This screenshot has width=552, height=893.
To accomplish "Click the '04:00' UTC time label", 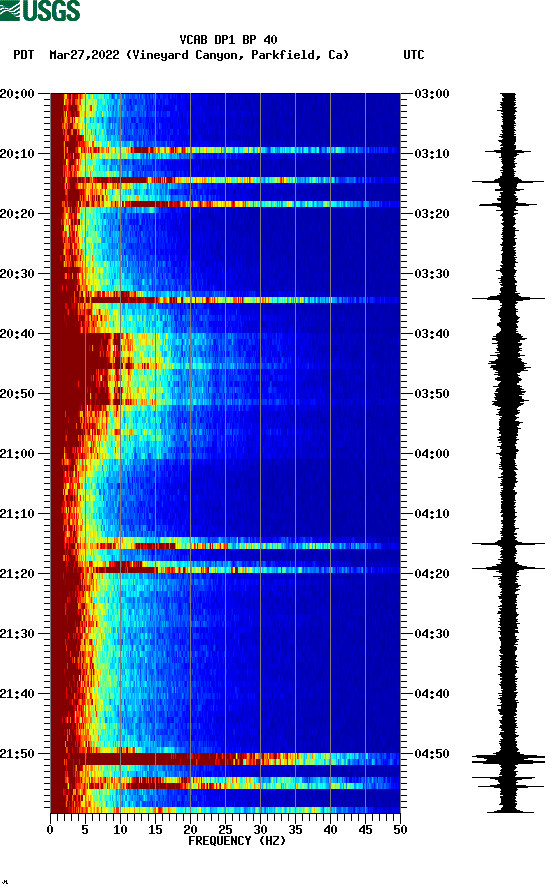I will point(432,454).
